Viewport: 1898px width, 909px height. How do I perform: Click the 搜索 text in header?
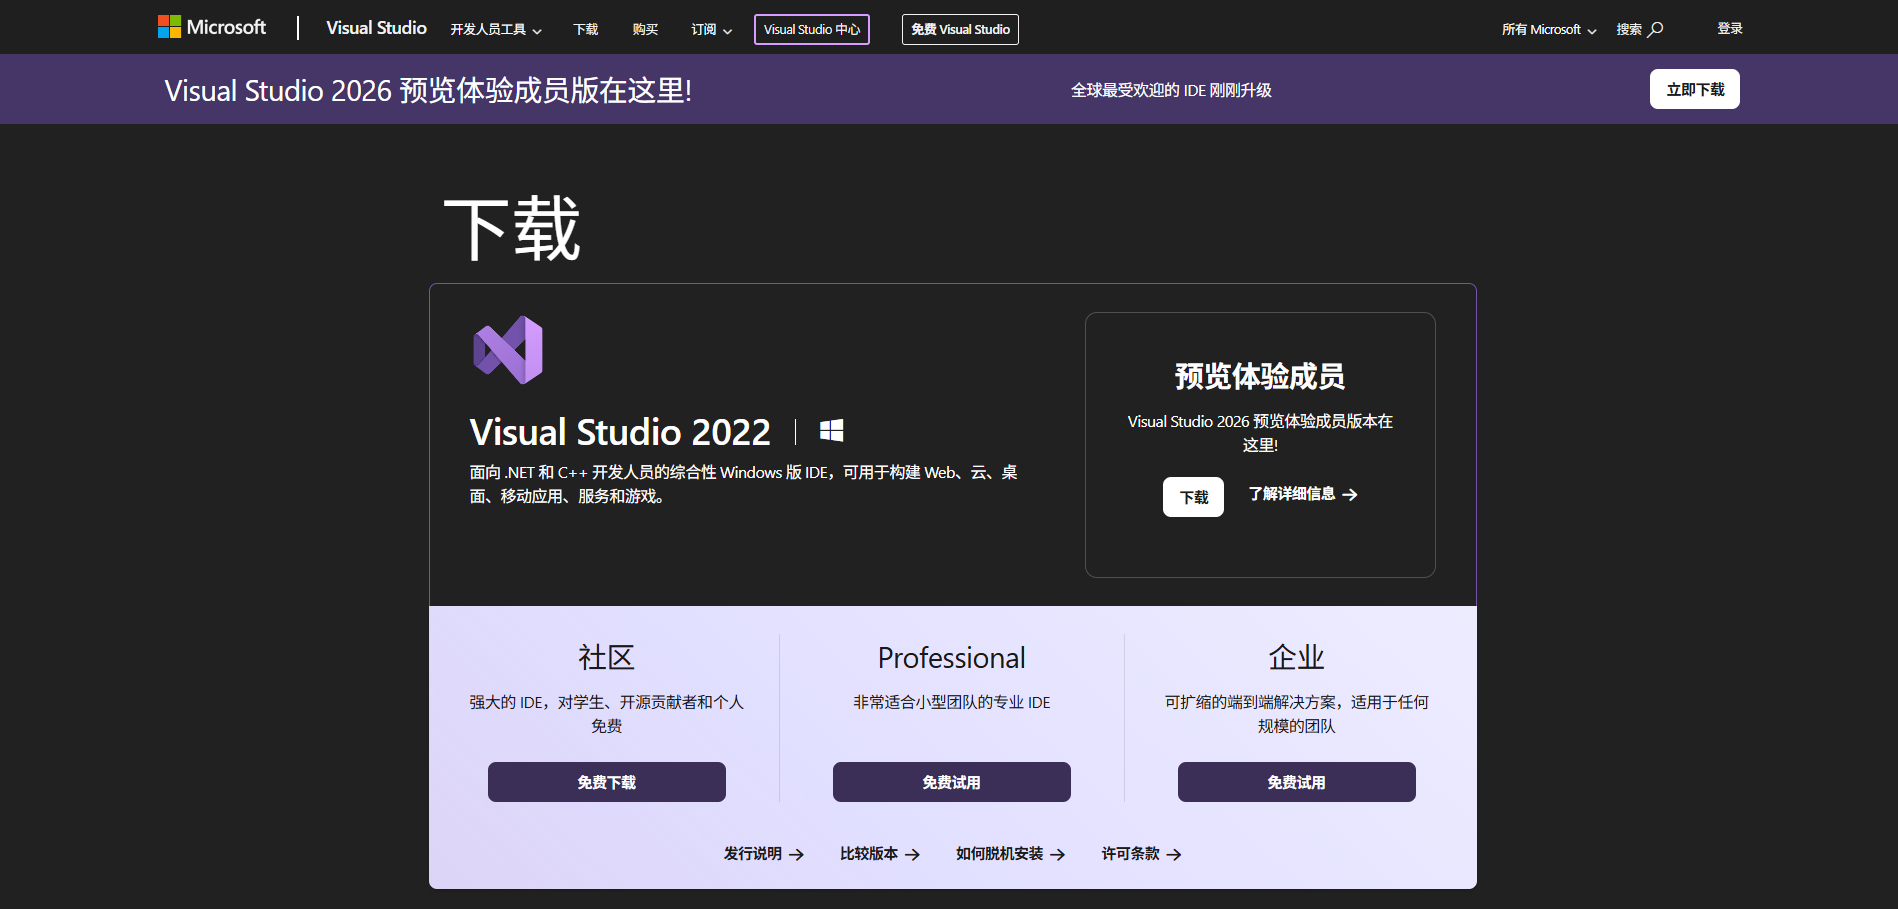tap(1629, 29)
